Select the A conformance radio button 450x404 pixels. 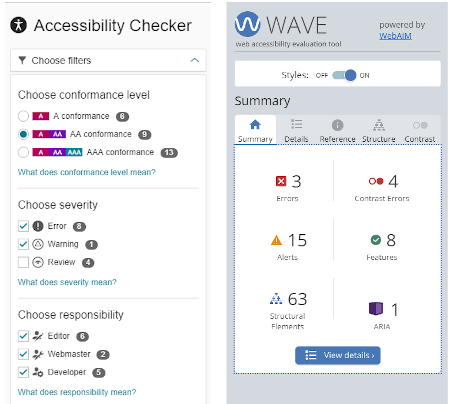[x=23, y=116]
